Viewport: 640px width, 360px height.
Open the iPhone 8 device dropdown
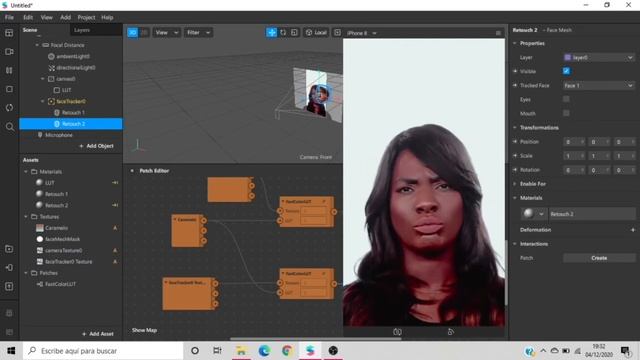coord(362,33)
